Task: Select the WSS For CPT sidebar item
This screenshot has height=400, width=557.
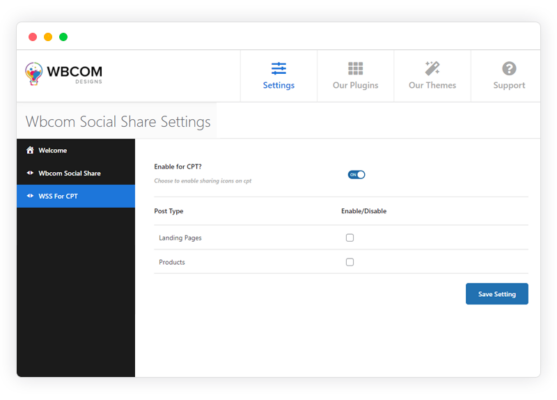Action: point(76,196)
